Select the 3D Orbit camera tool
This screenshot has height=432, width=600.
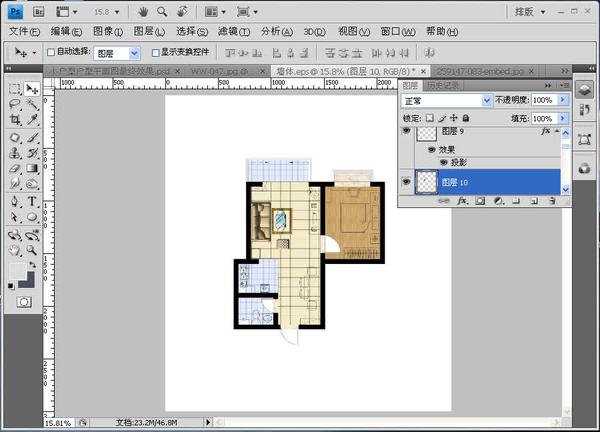click(x=32, y=235)
